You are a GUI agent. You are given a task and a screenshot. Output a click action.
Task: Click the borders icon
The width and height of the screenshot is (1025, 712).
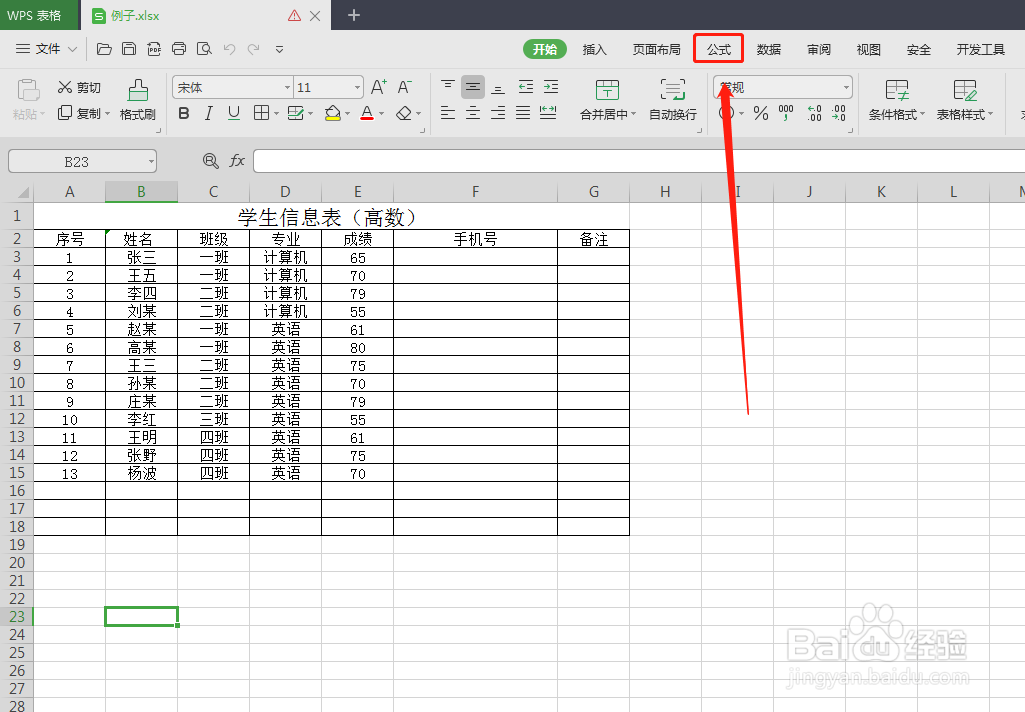(x=261, y=114)
